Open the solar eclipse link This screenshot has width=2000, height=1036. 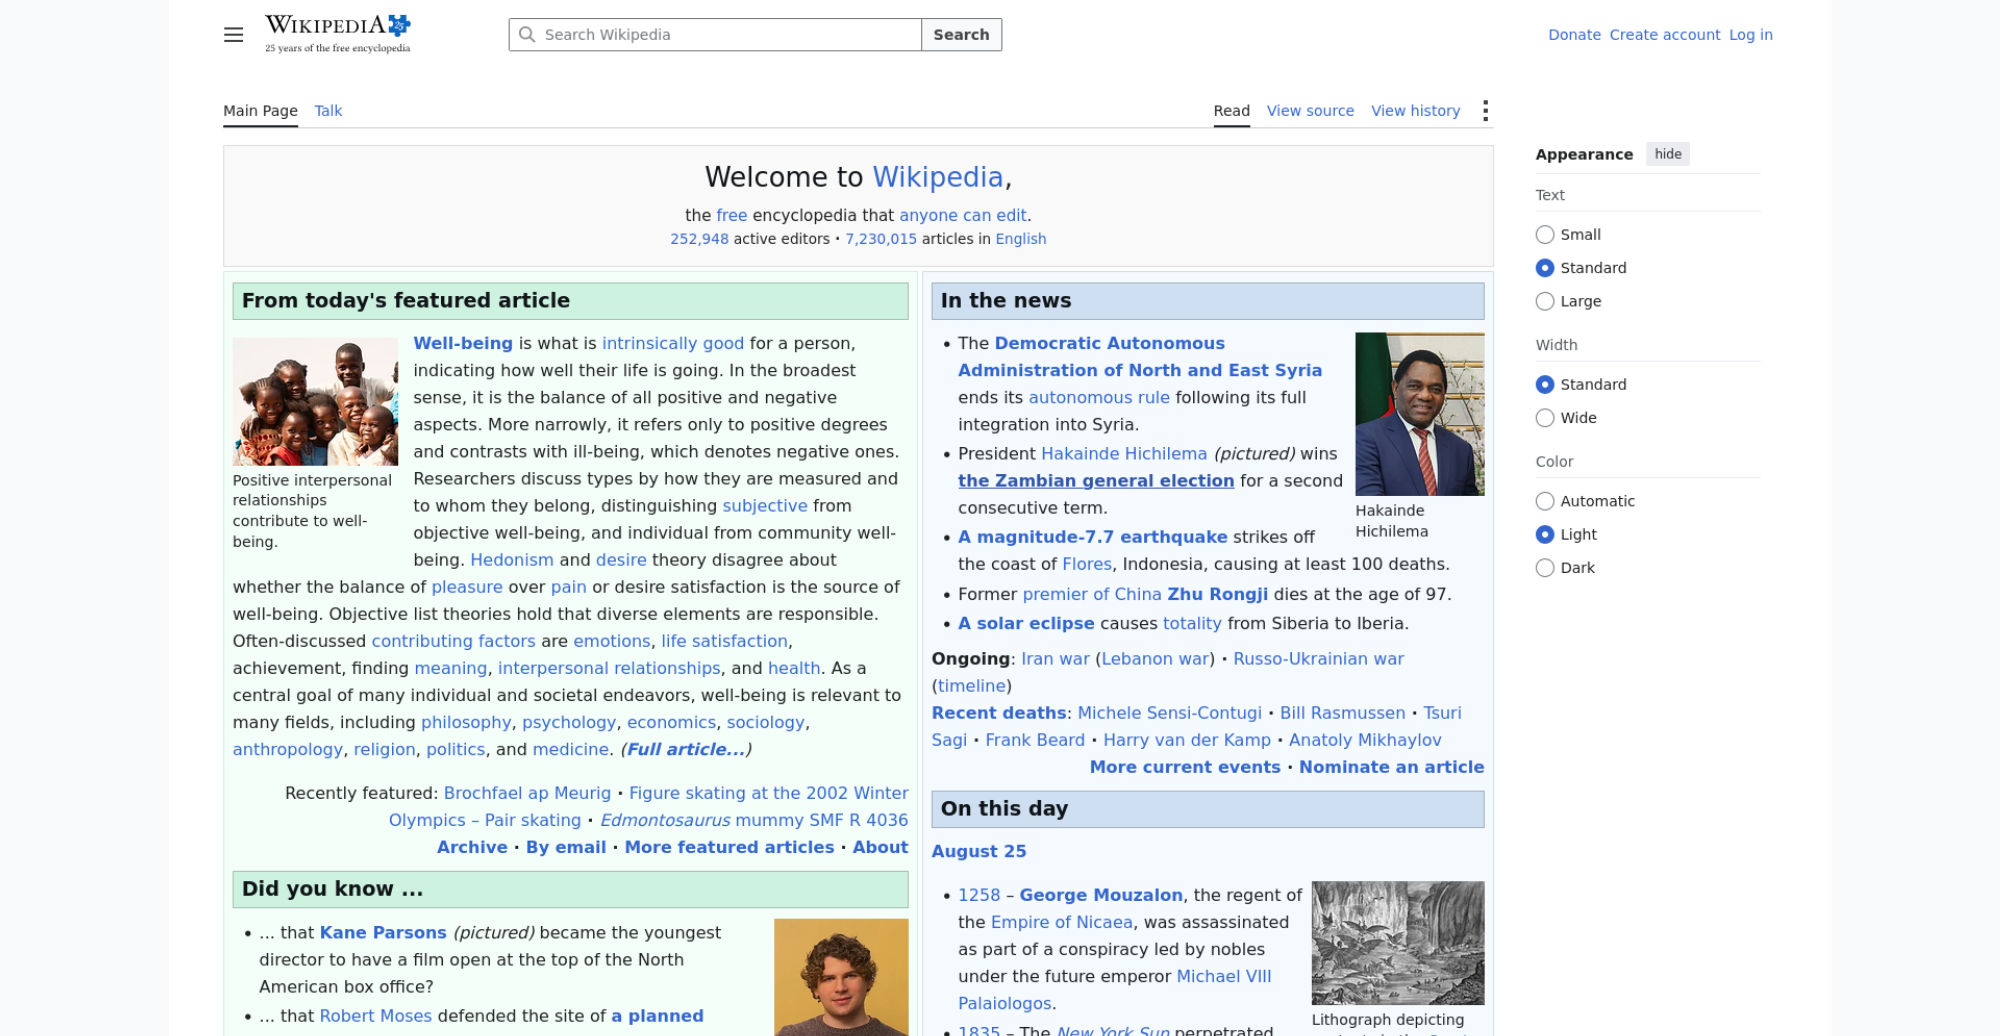tap(1026, 623)
